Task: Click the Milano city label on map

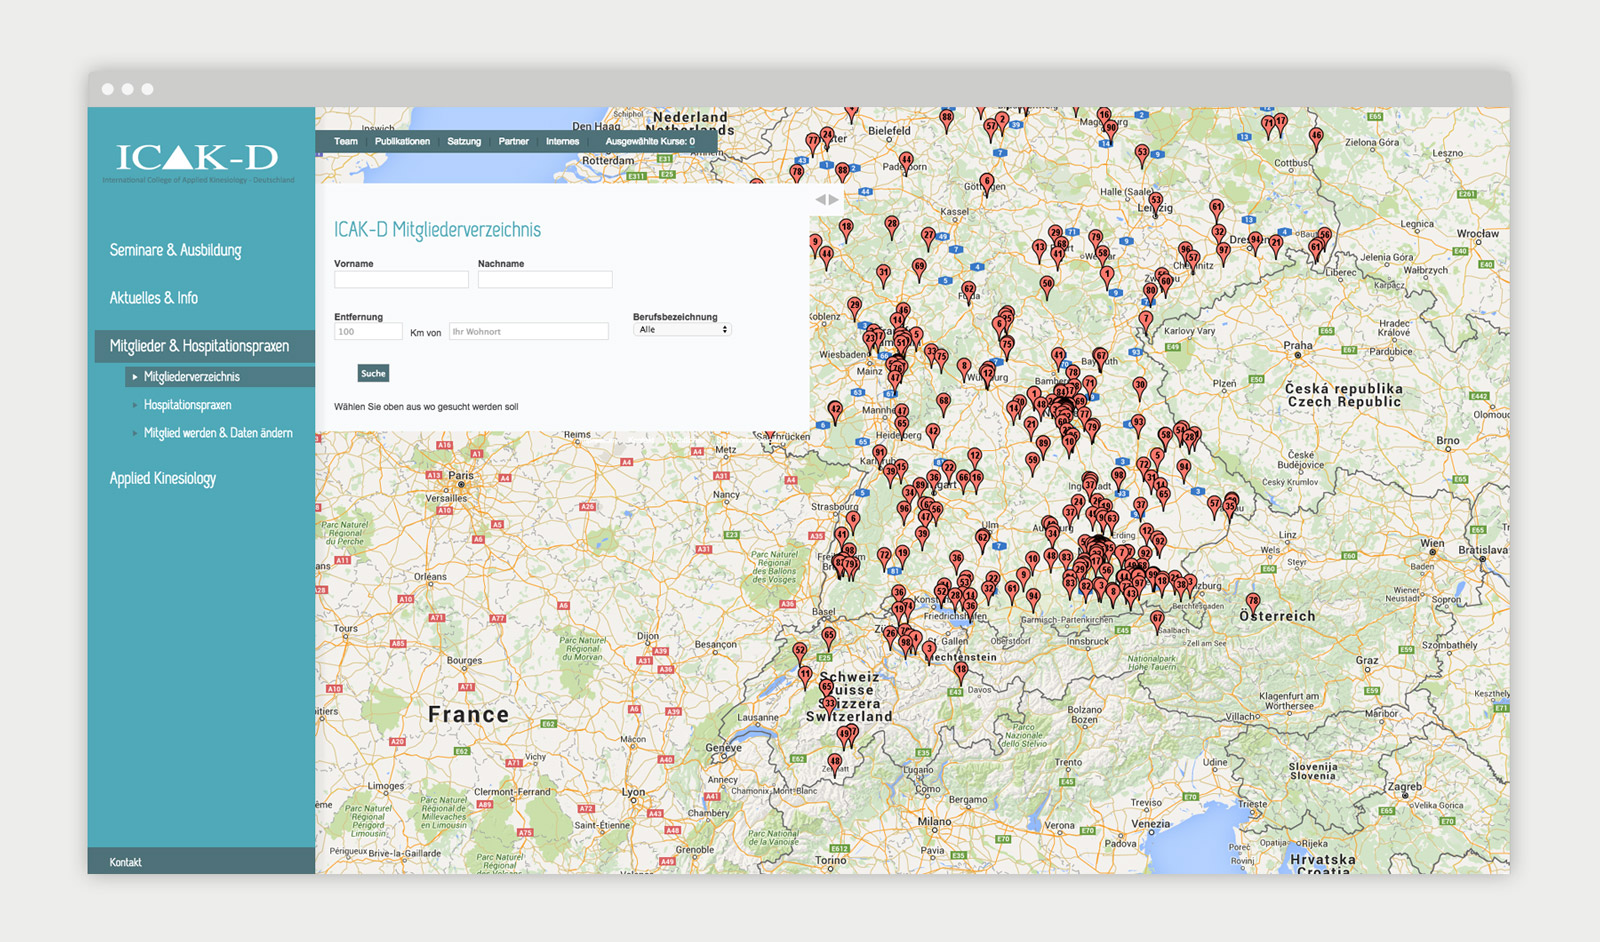Action: pyautogui.click(x=935, y=822)
